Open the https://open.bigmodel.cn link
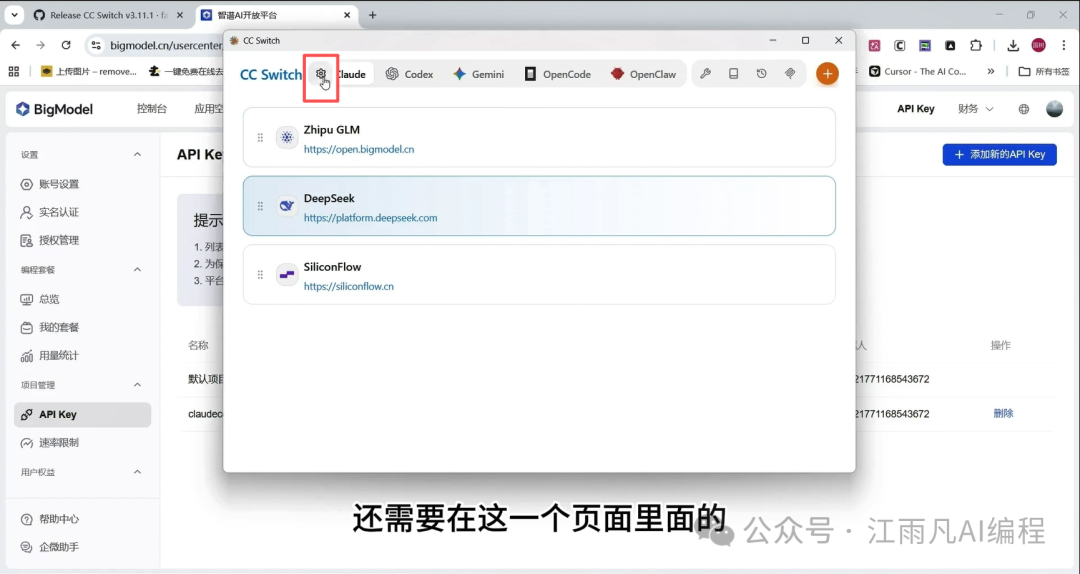1080x574 pixels. pos(359,149)
